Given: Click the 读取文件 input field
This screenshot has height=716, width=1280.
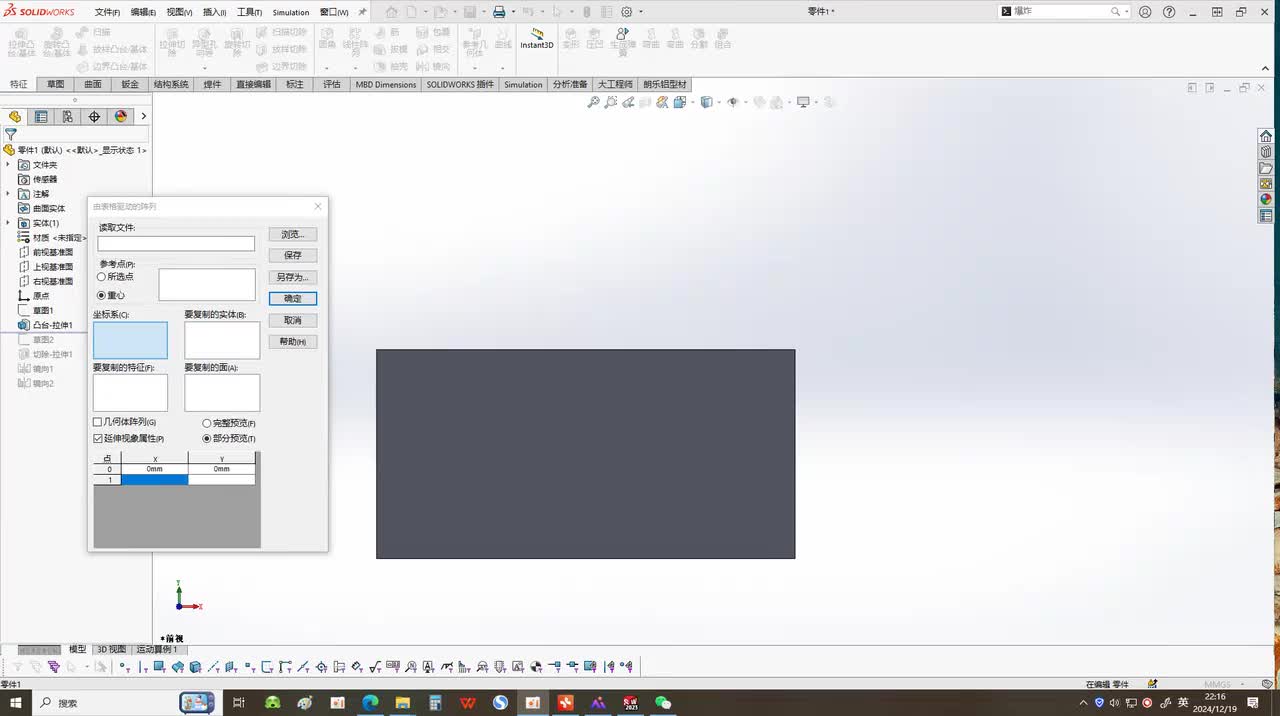Looking at the screenshot, I should coord(176,244).
